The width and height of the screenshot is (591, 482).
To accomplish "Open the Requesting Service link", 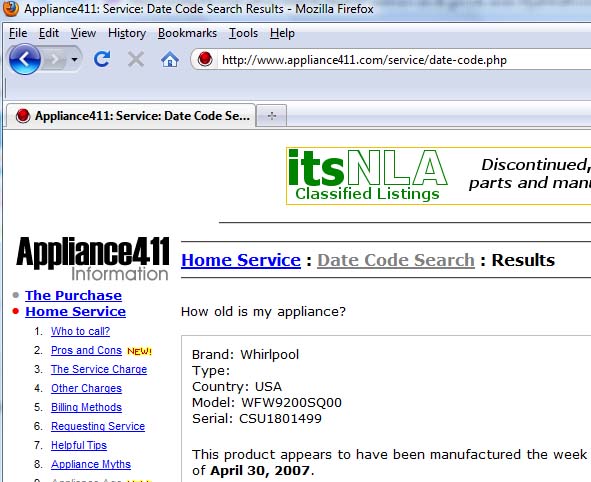I will [98, 426].
